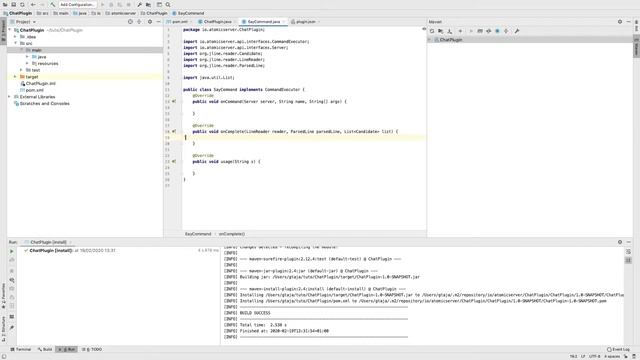Click Generate Sources icon in Maven panel
Viewport: 640px width, 360px height.
[x=440, y=31]
